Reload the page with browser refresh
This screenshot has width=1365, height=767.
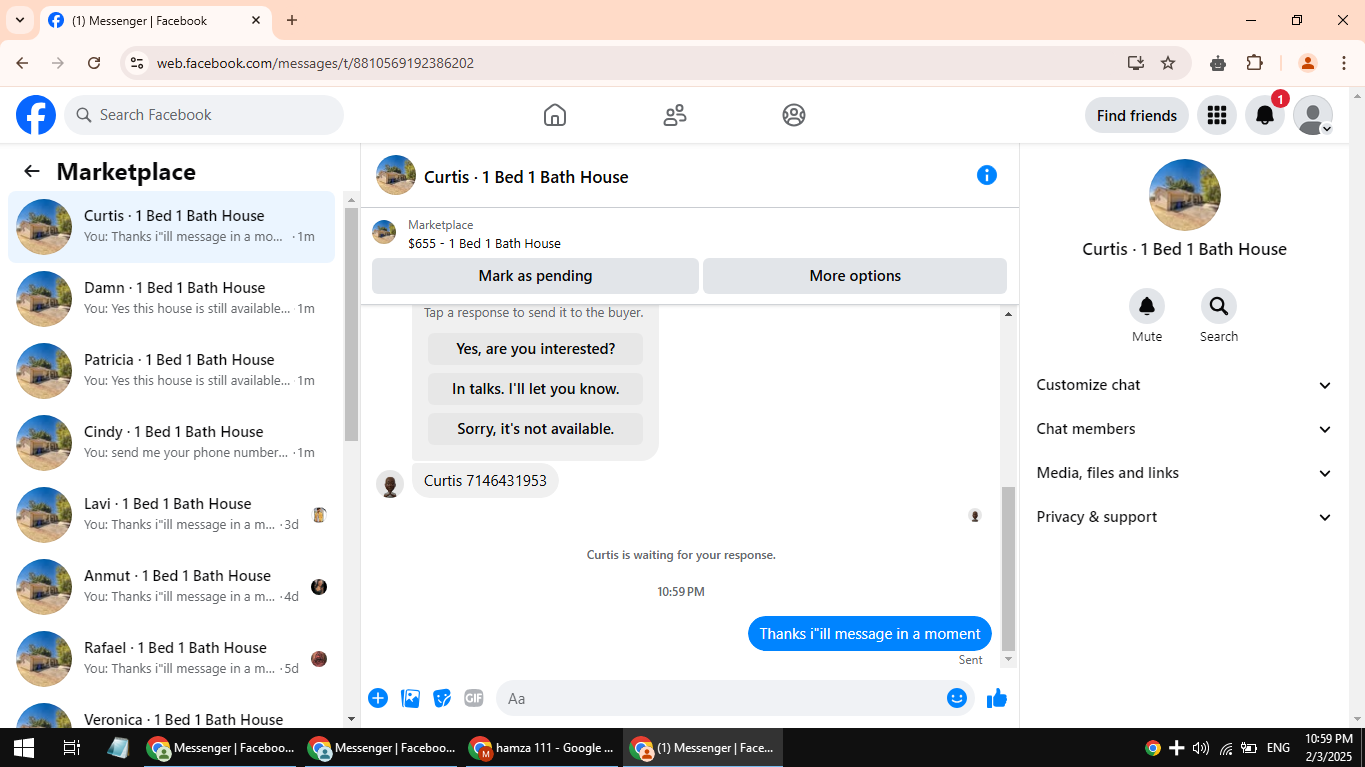coord(94,63)
